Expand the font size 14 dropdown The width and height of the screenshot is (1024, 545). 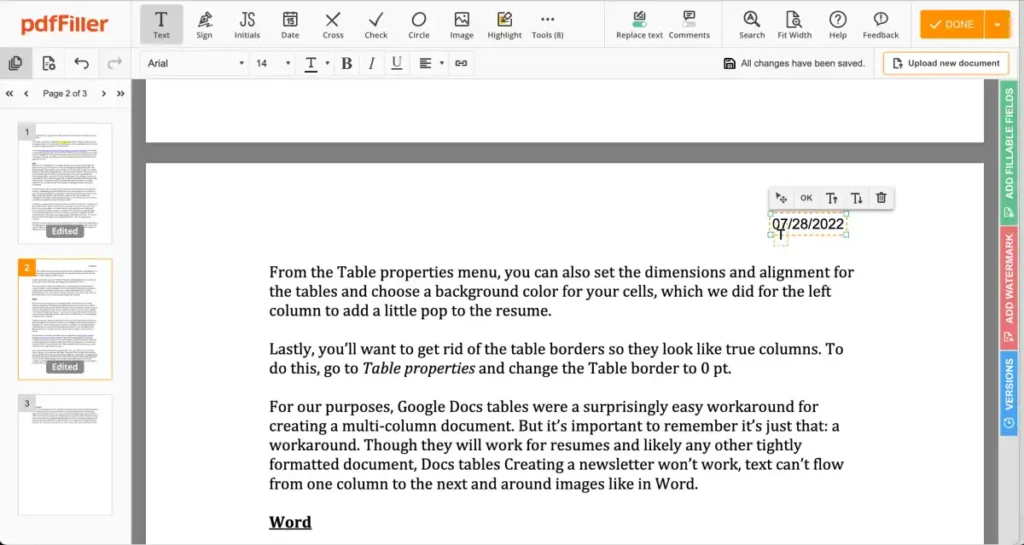273,63
